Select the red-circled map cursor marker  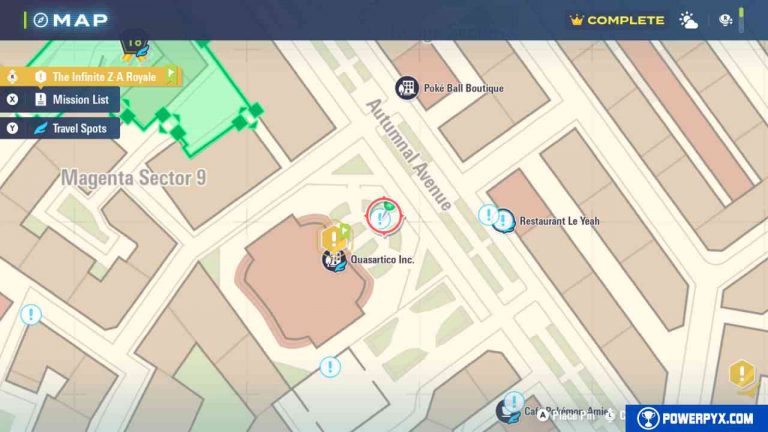[384, 216]
